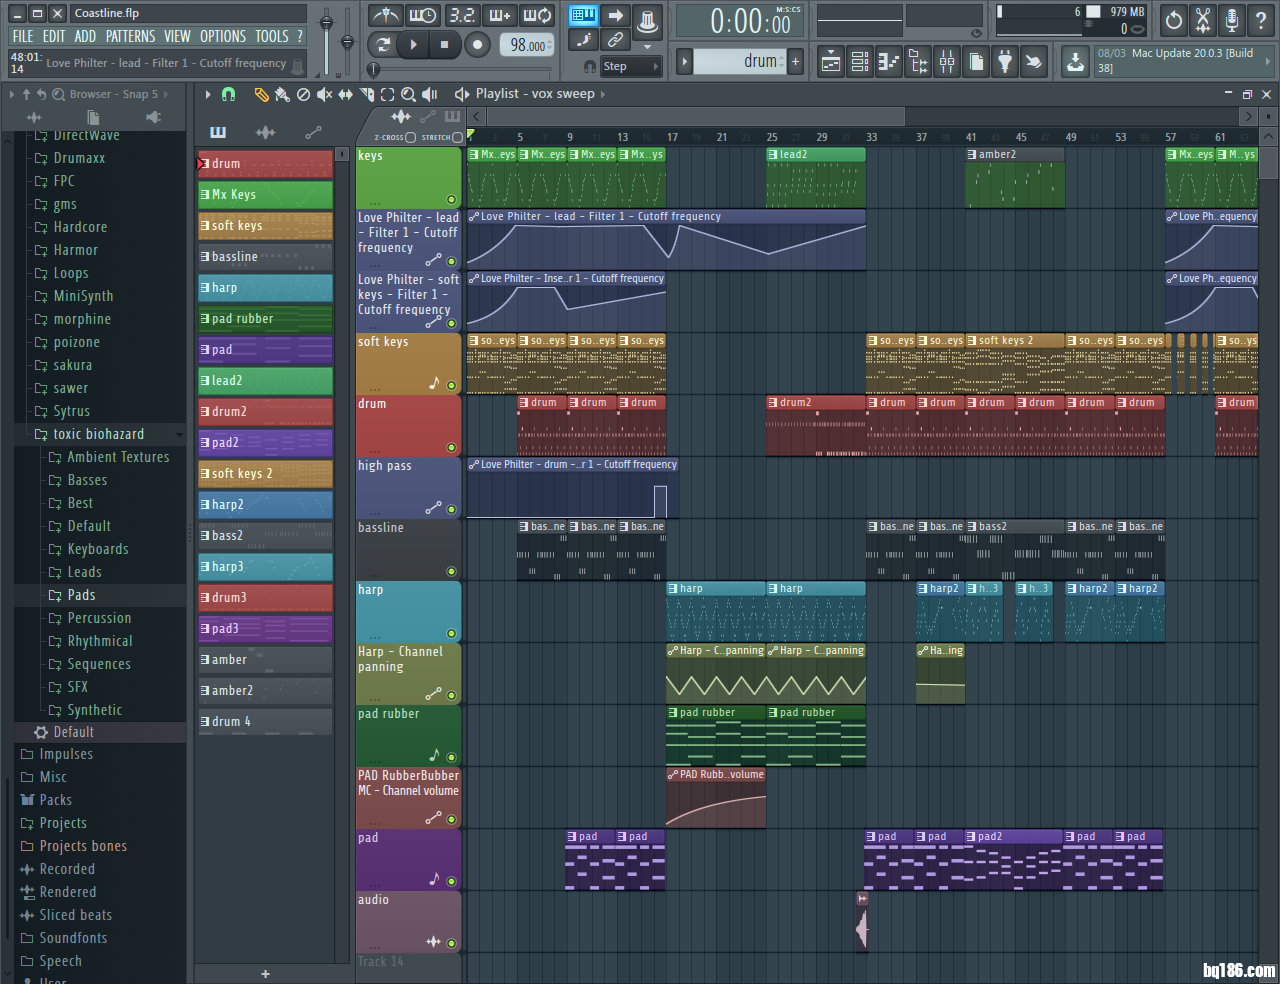
Task: Mute the bassline track
Action: [451, 572]
